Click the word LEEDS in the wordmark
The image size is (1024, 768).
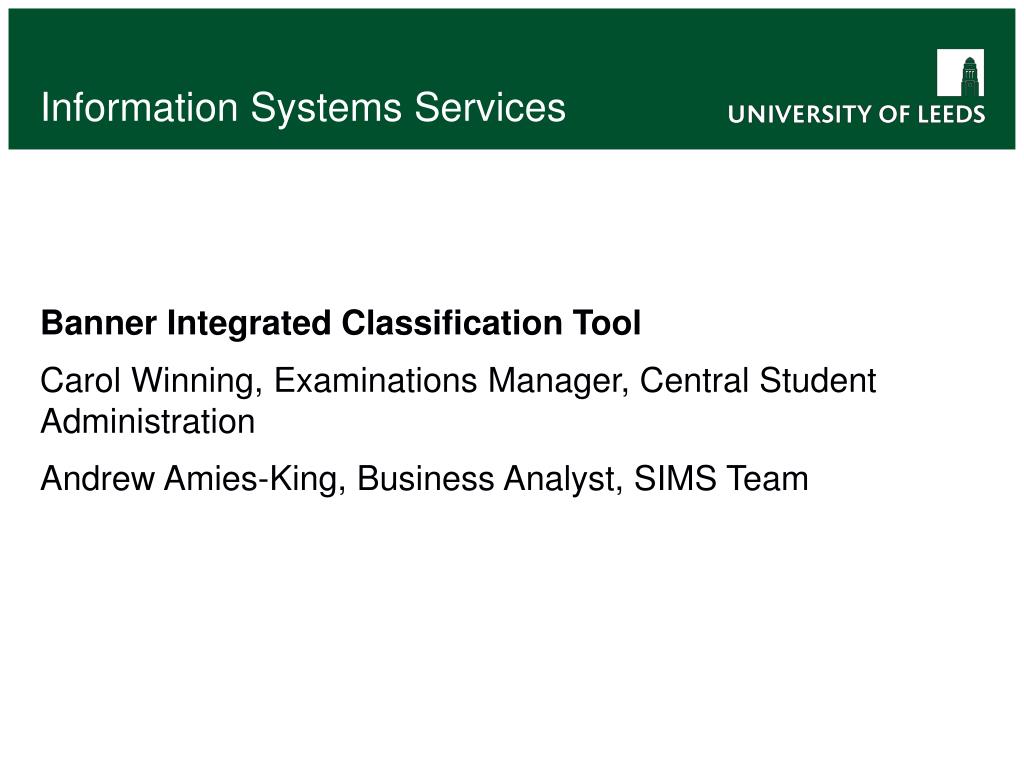(952, 114)
